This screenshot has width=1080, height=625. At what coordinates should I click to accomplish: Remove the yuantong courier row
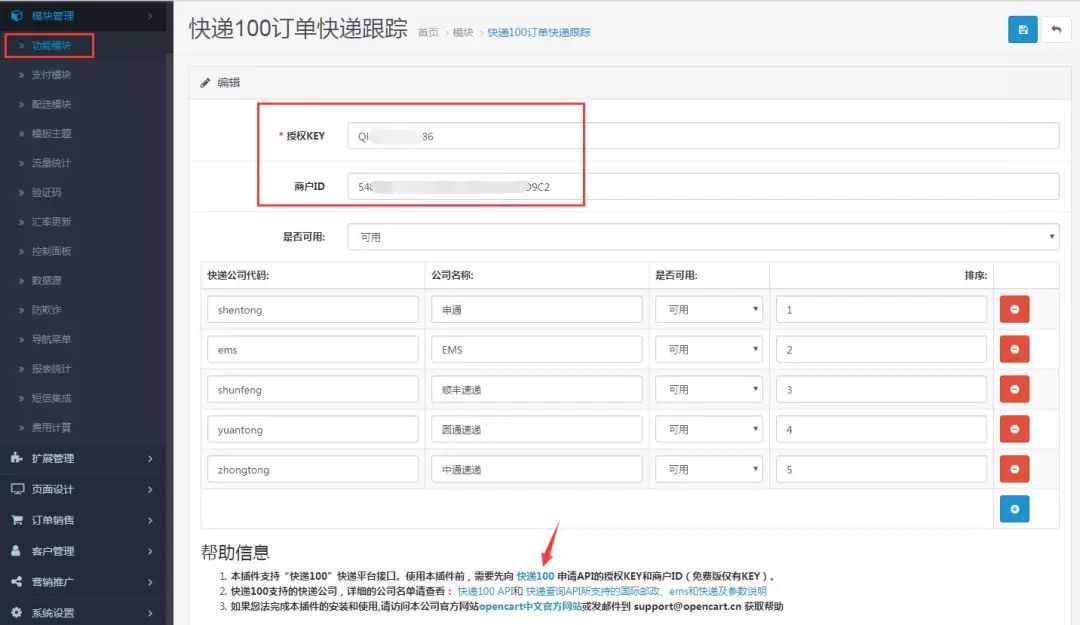[1015, 429]
